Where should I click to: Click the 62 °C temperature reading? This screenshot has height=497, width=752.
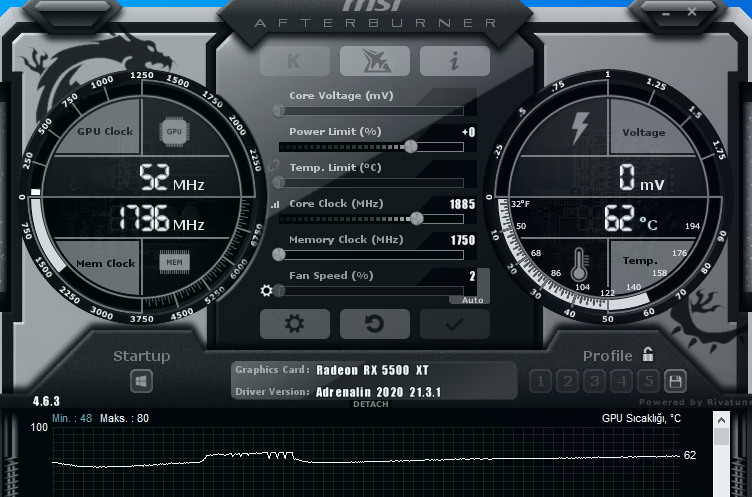click(631, 218)
